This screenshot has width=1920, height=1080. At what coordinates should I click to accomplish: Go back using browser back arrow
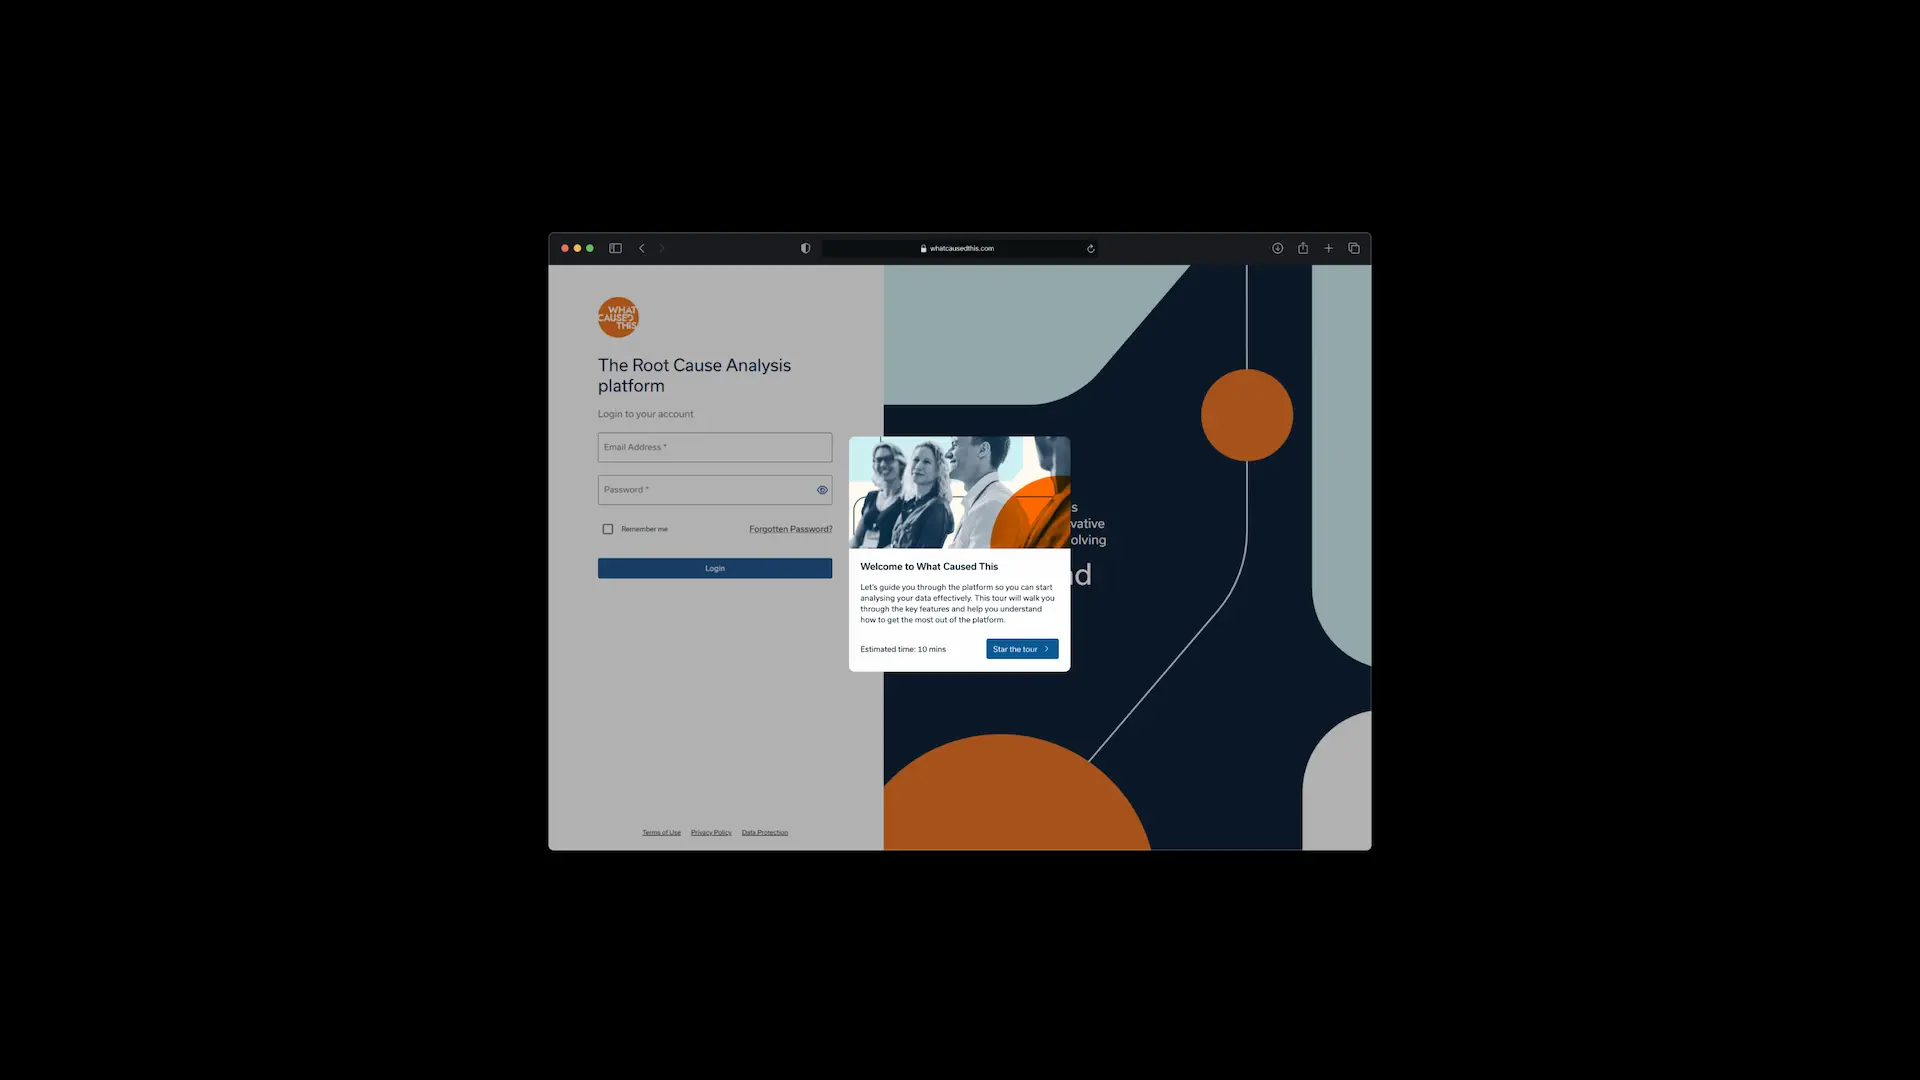[x=642, y=248]
